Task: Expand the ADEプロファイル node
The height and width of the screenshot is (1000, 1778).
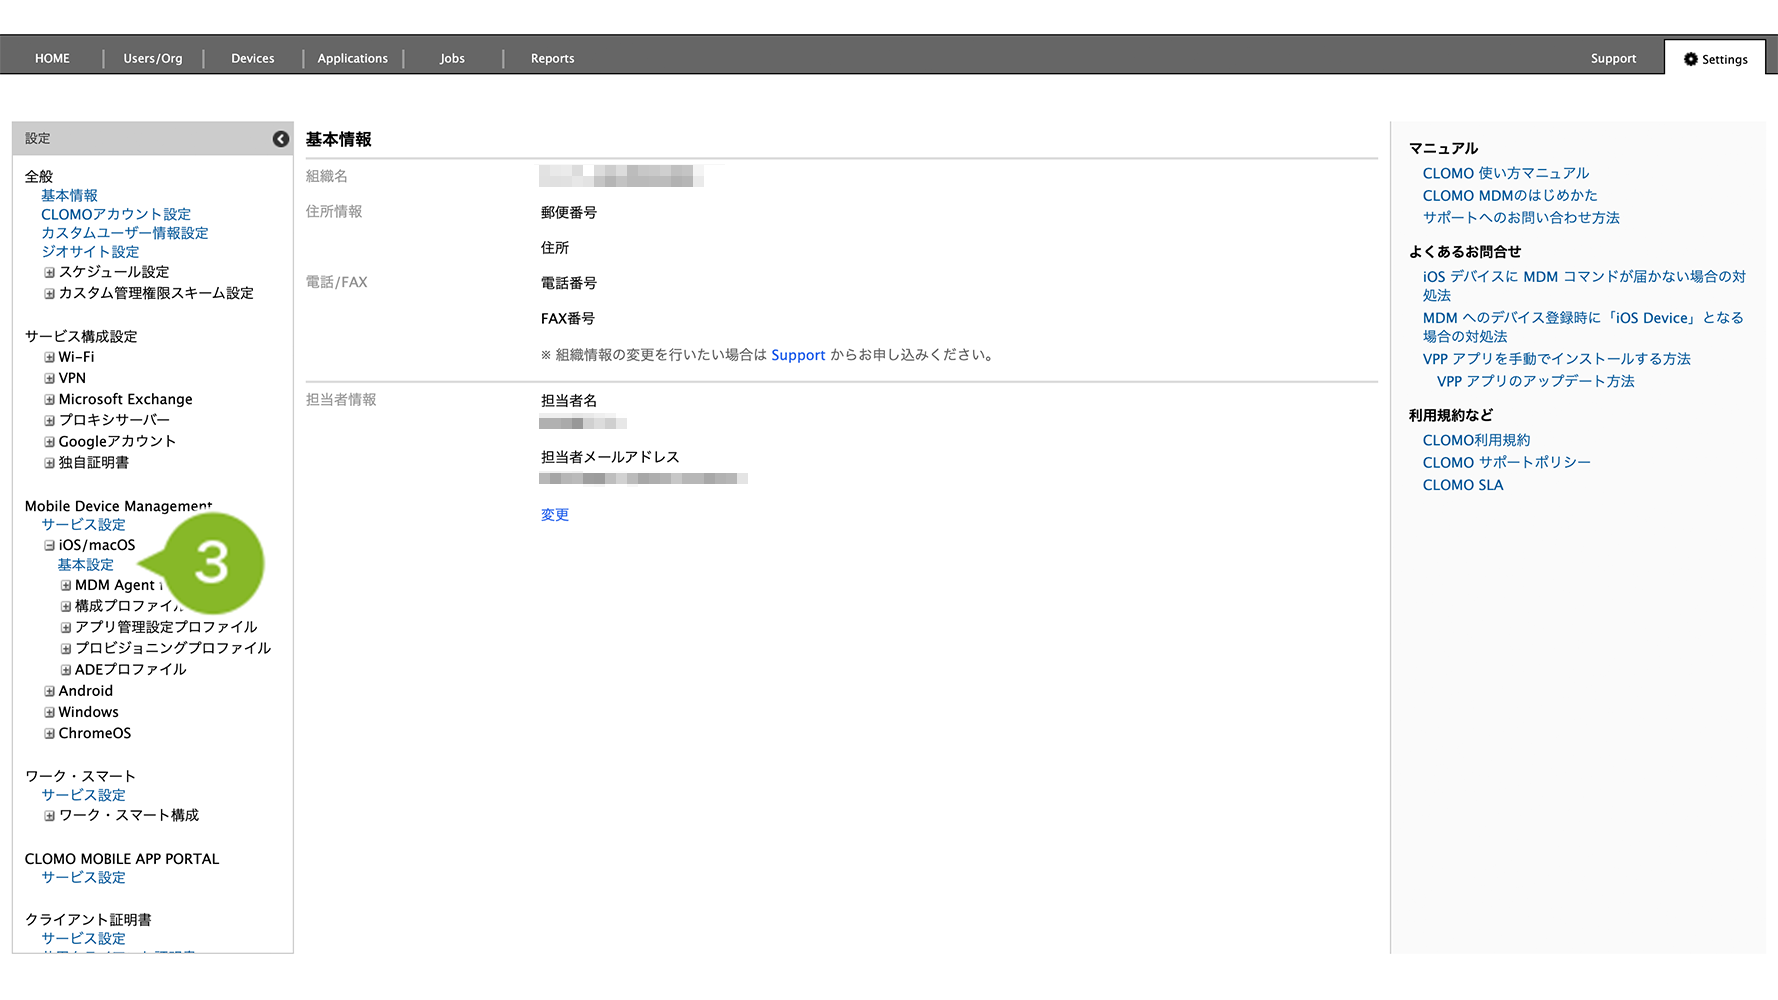Action: pyautogui.click(x=66, y=670)
